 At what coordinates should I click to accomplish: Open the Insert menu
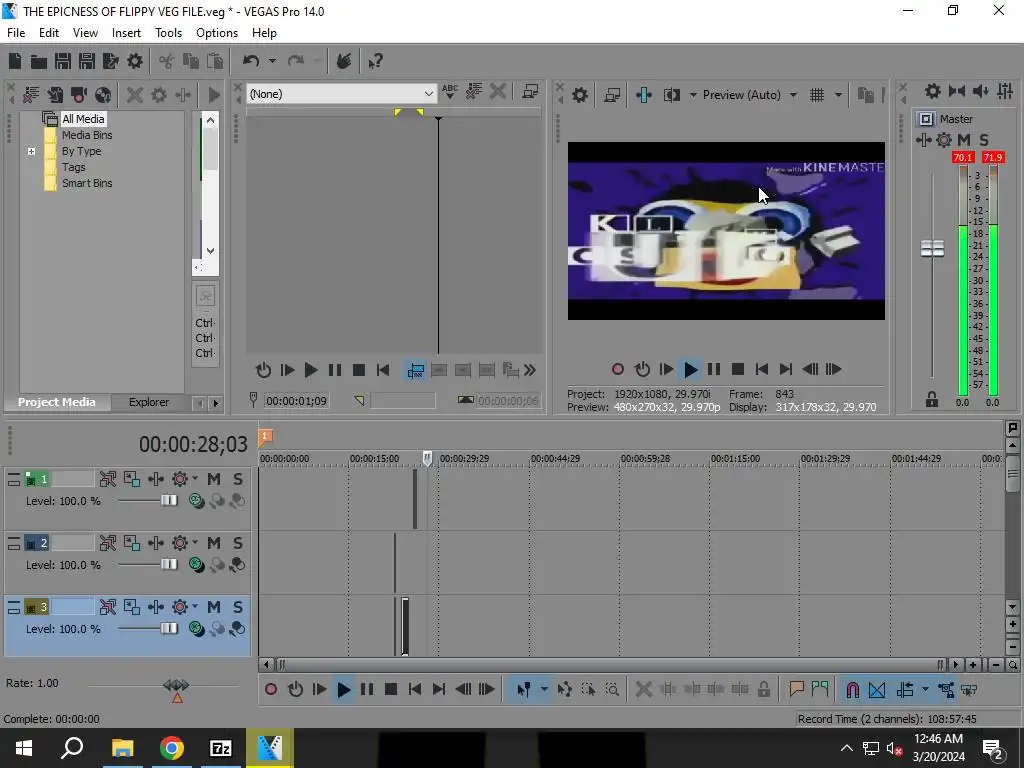tap(126, 33)
